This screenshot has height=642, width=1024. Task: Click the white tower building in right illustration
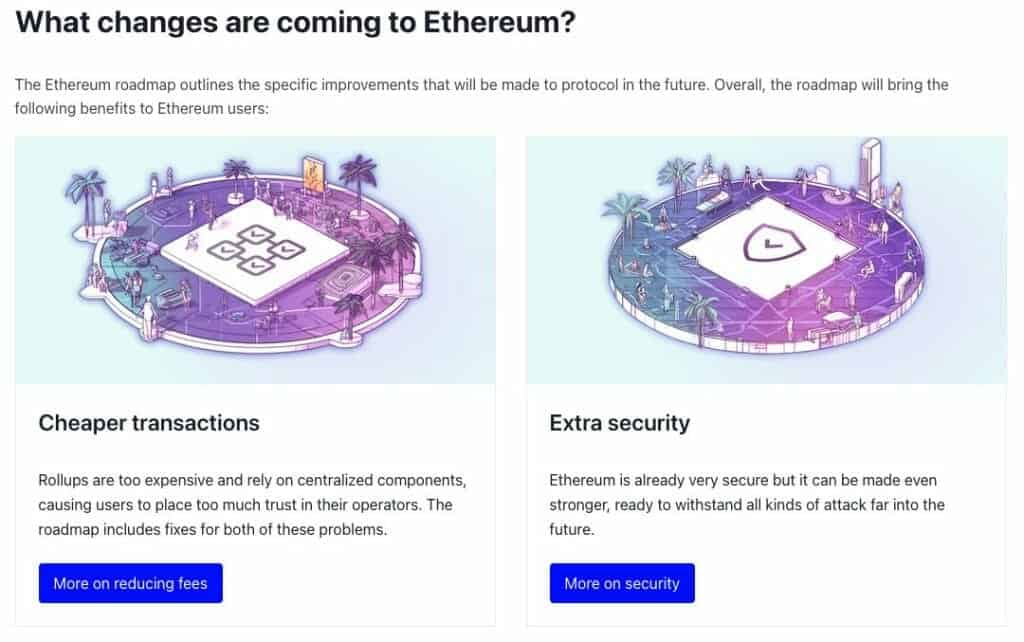pos(871,168)
